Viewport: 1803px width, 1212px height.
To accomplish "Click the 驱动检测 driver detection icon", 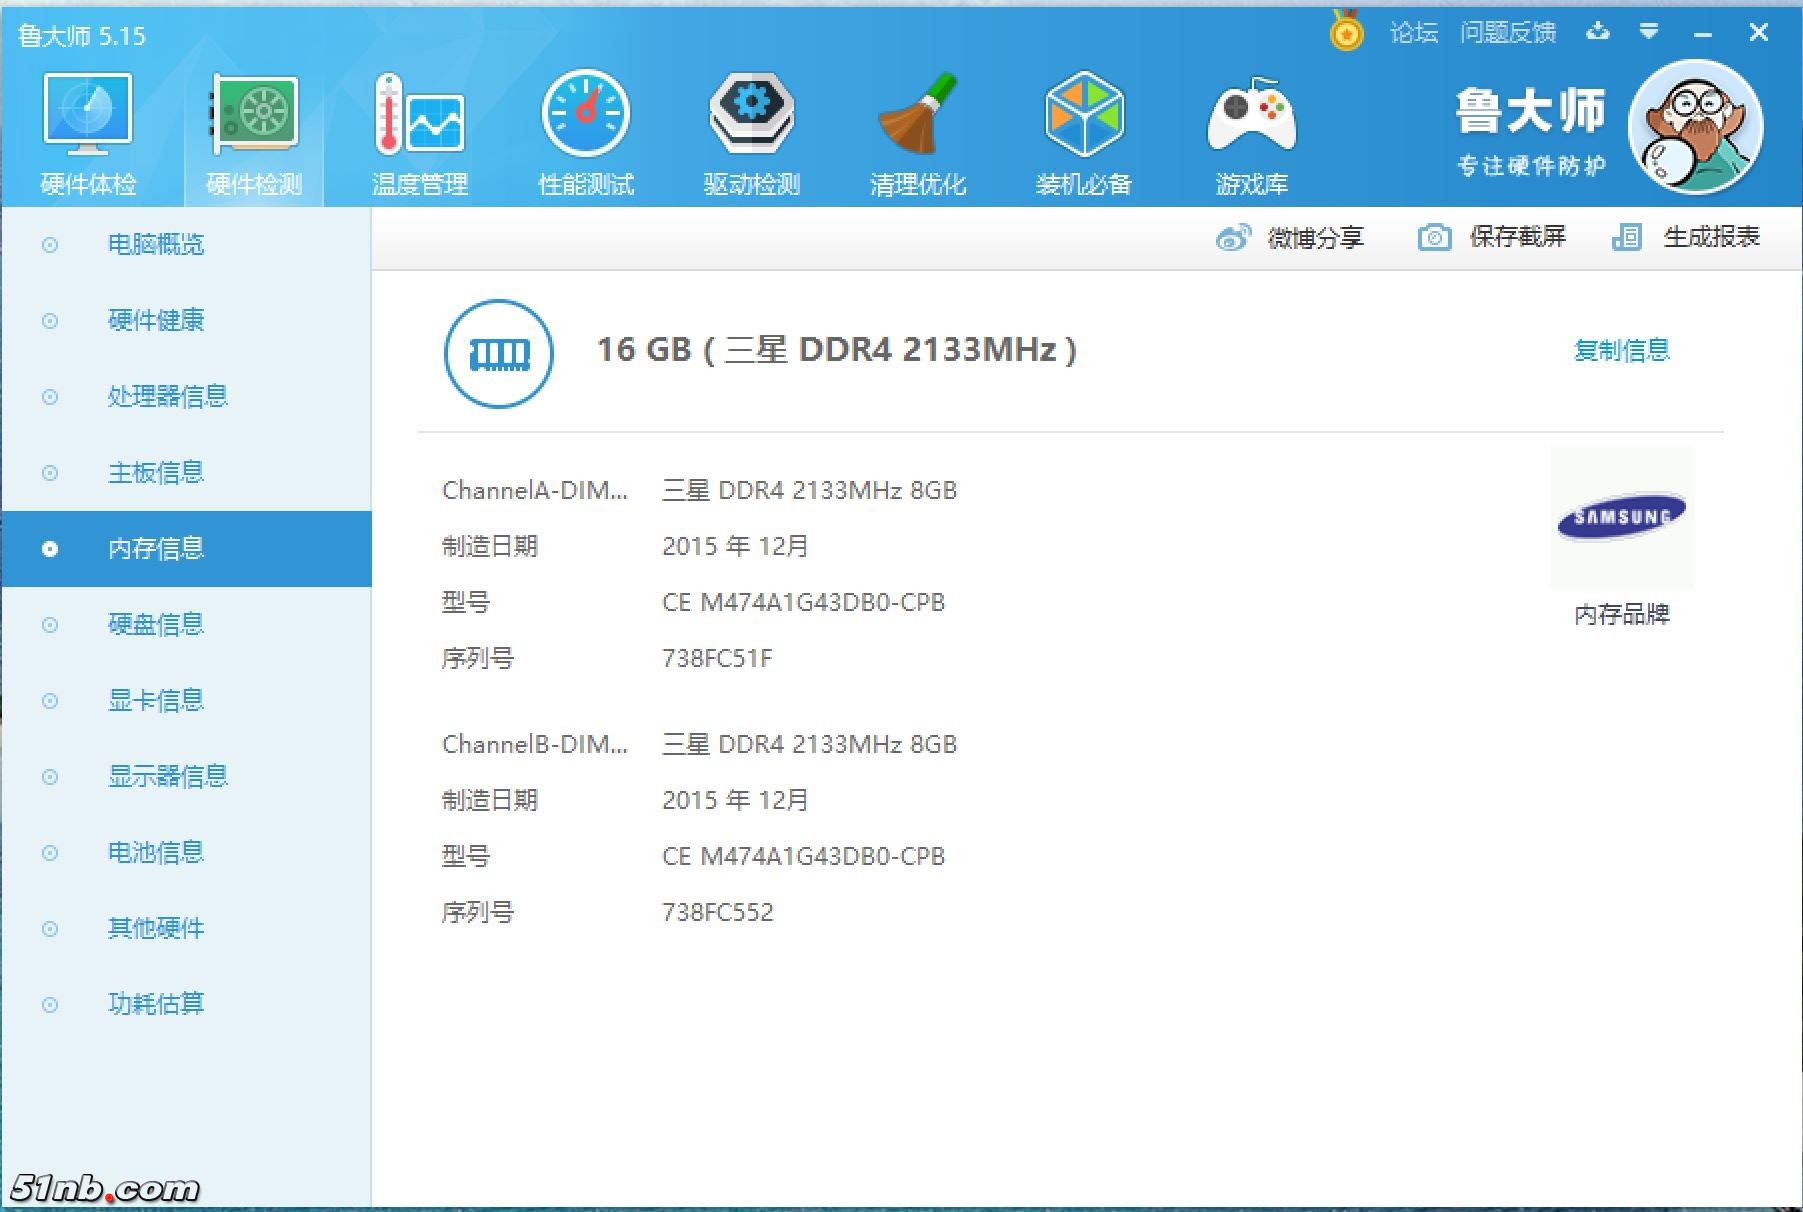I will tap(751, 116).
